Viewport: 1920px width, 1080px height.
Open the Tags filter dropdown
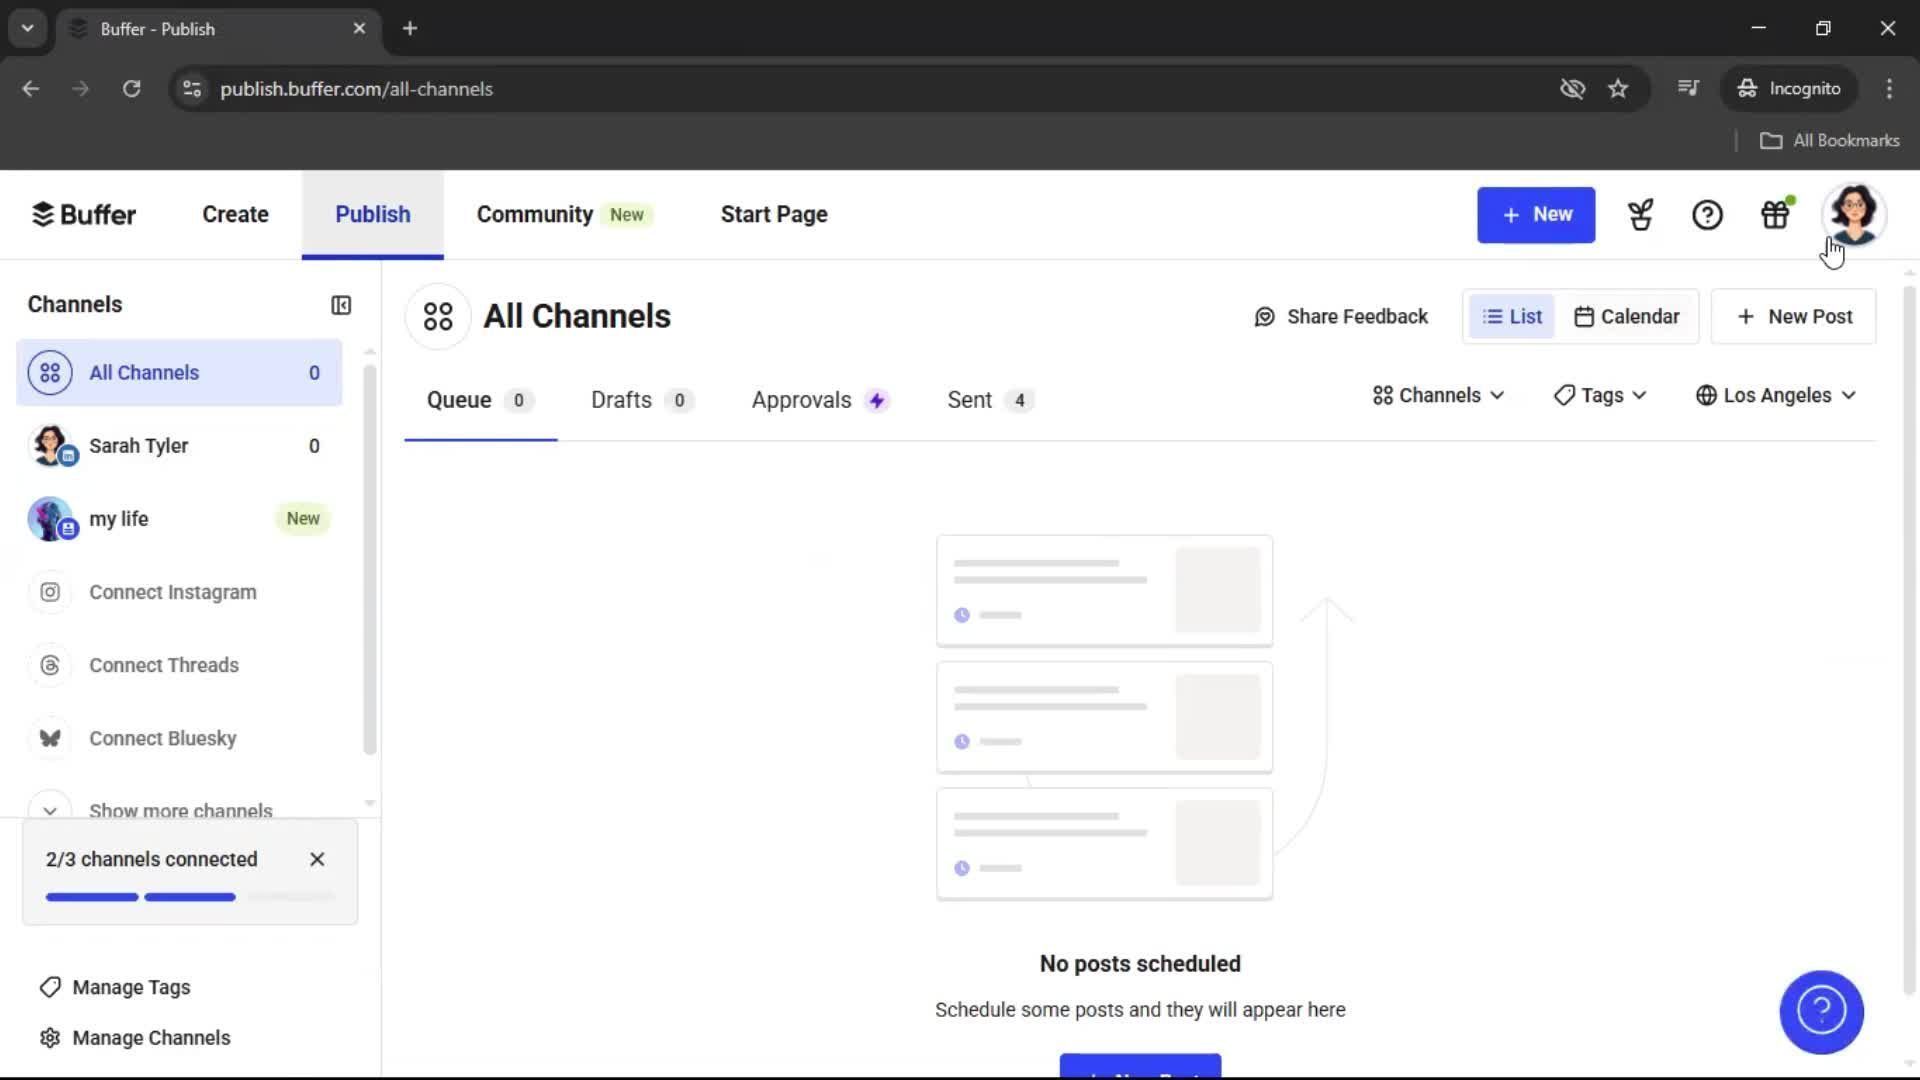click(1600, 395)
